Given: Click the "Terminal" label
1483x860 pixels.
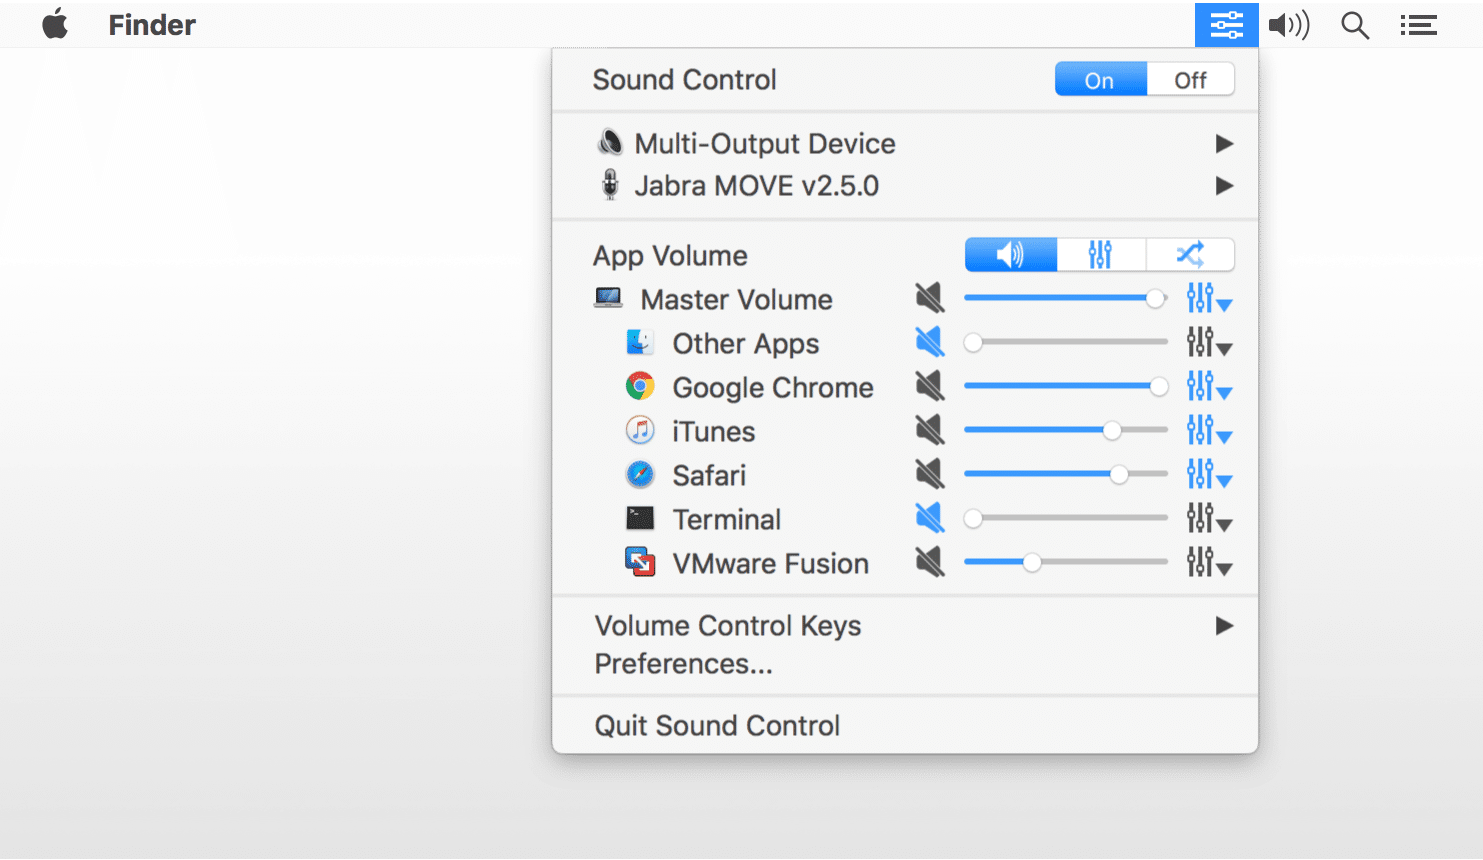Looking at the screenshot, I should pyautogui.click(x=727, y=520).
